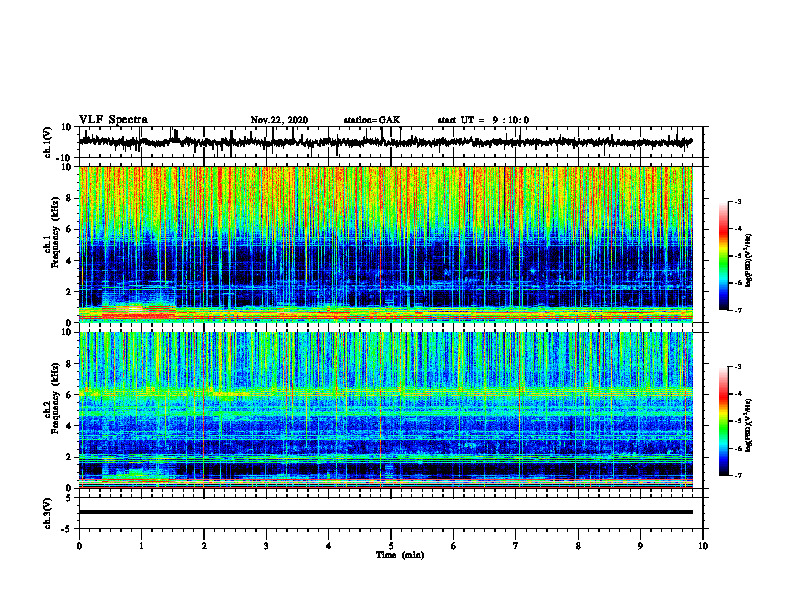792x612 pixels.
Task: Click the "-3" label on ch.1 color scale
Action: [x=738, y=202]
